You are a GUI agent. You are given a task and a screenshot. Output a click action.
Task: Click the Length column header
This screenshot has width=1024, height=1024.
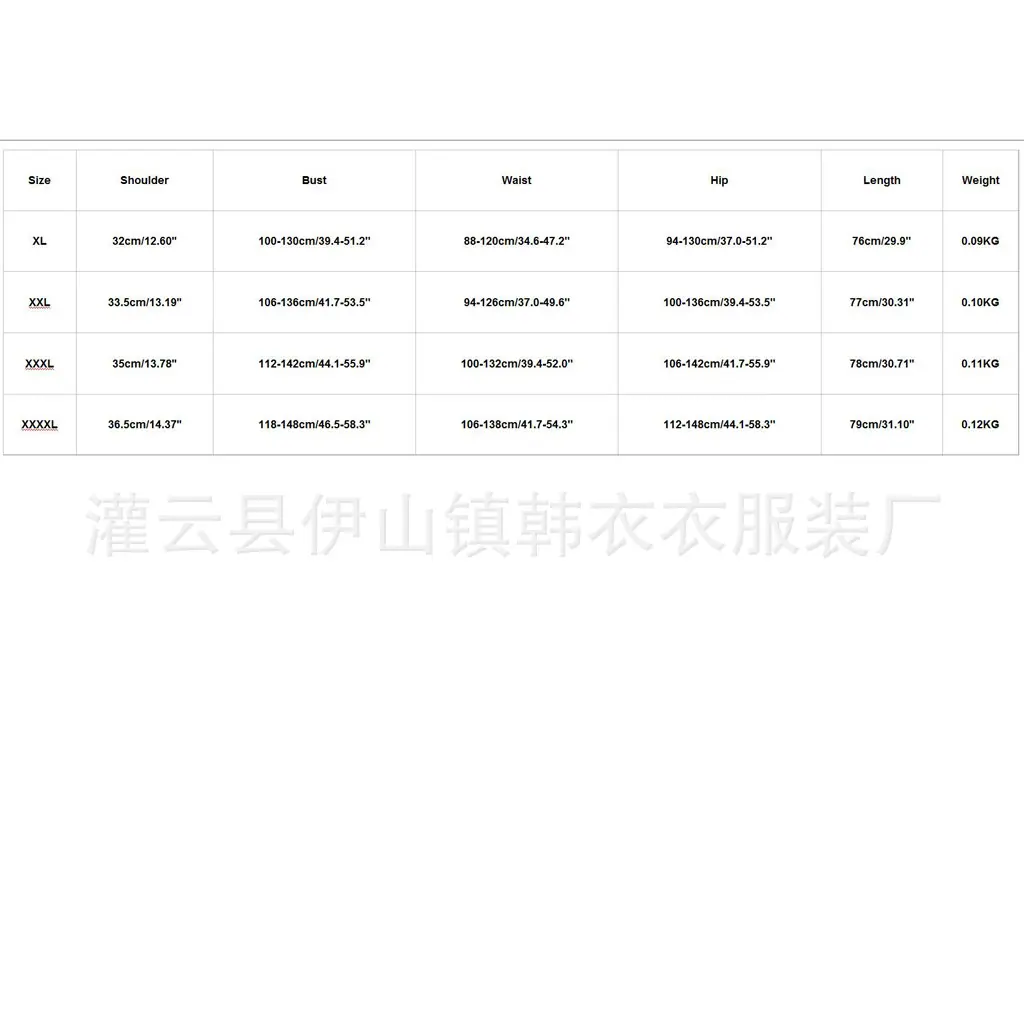click(882, 180)
